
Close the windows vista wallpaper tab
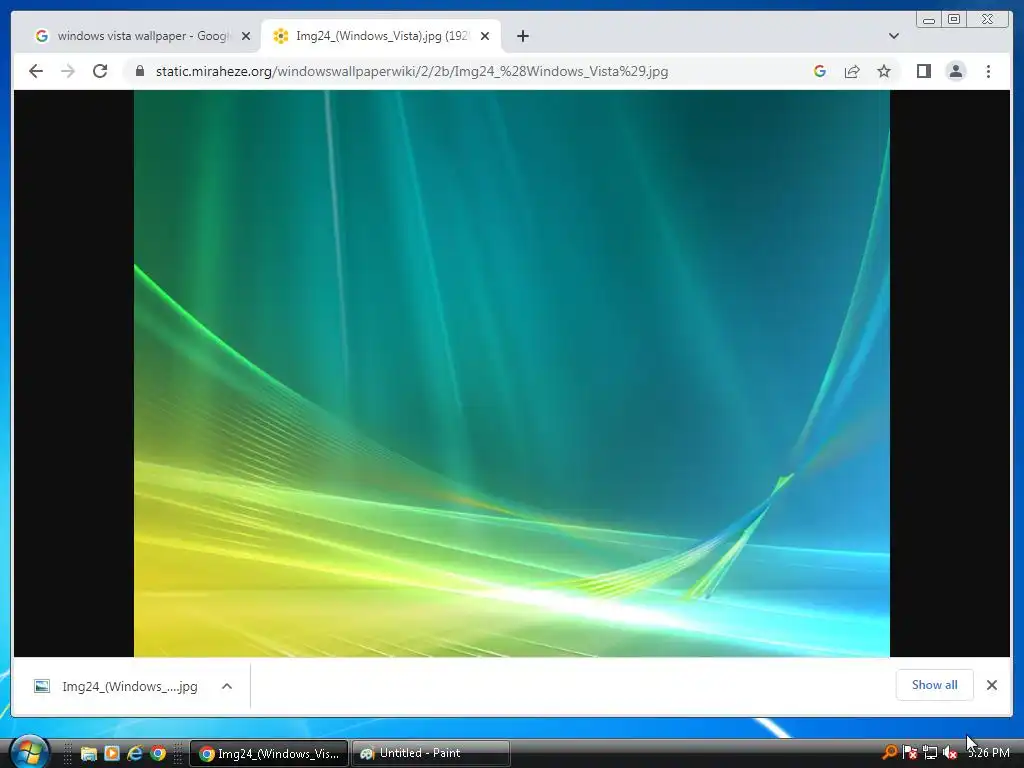[x=246, y=36]
